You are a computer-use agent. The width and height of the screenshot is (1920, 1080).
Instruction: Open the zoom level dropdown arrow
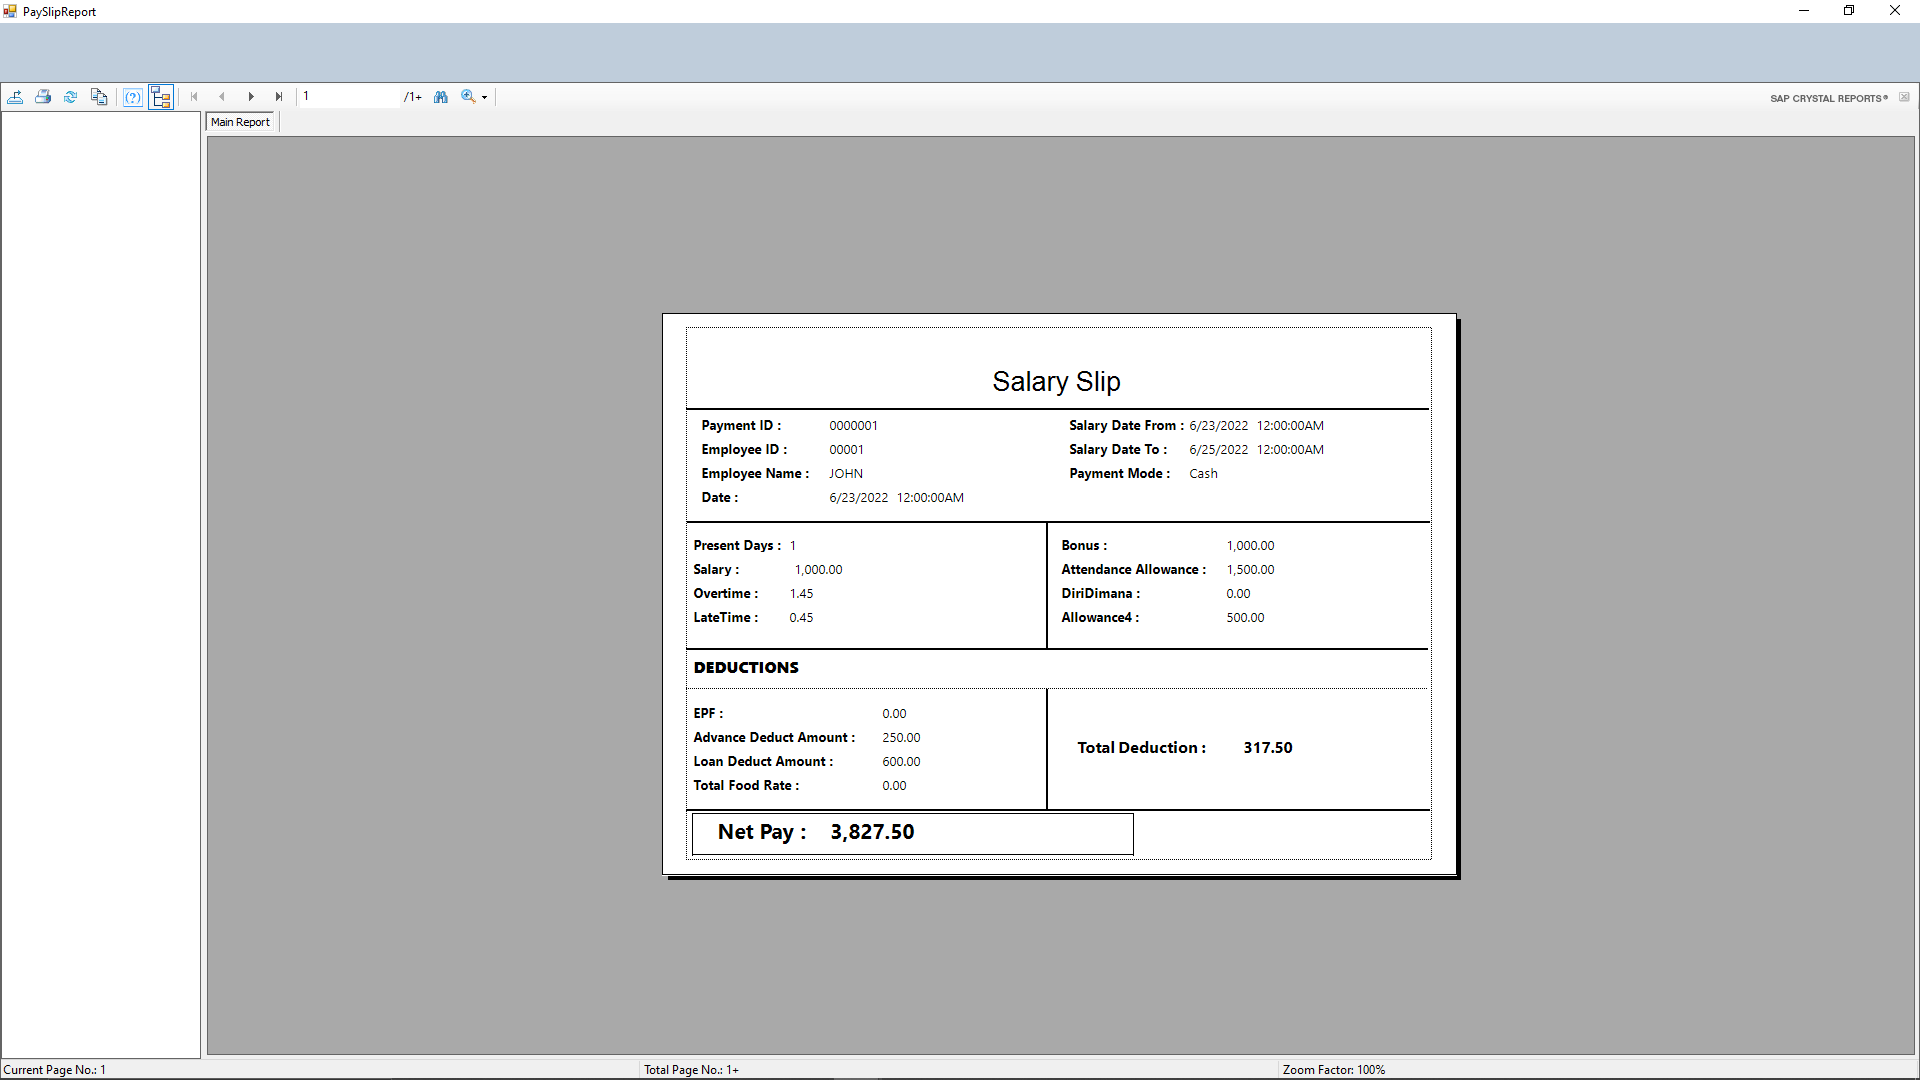coord(484,96)
